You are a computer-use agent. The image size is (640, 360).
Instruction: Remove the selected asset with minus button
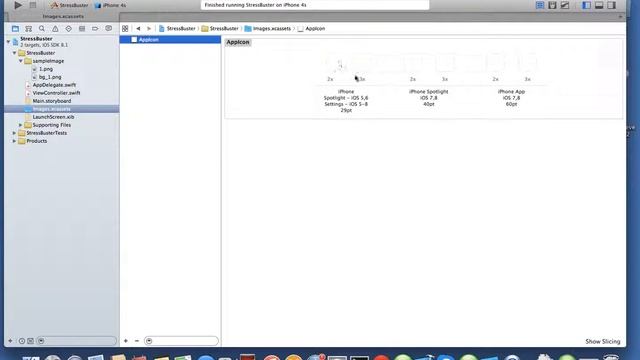(x=137, y=341)
